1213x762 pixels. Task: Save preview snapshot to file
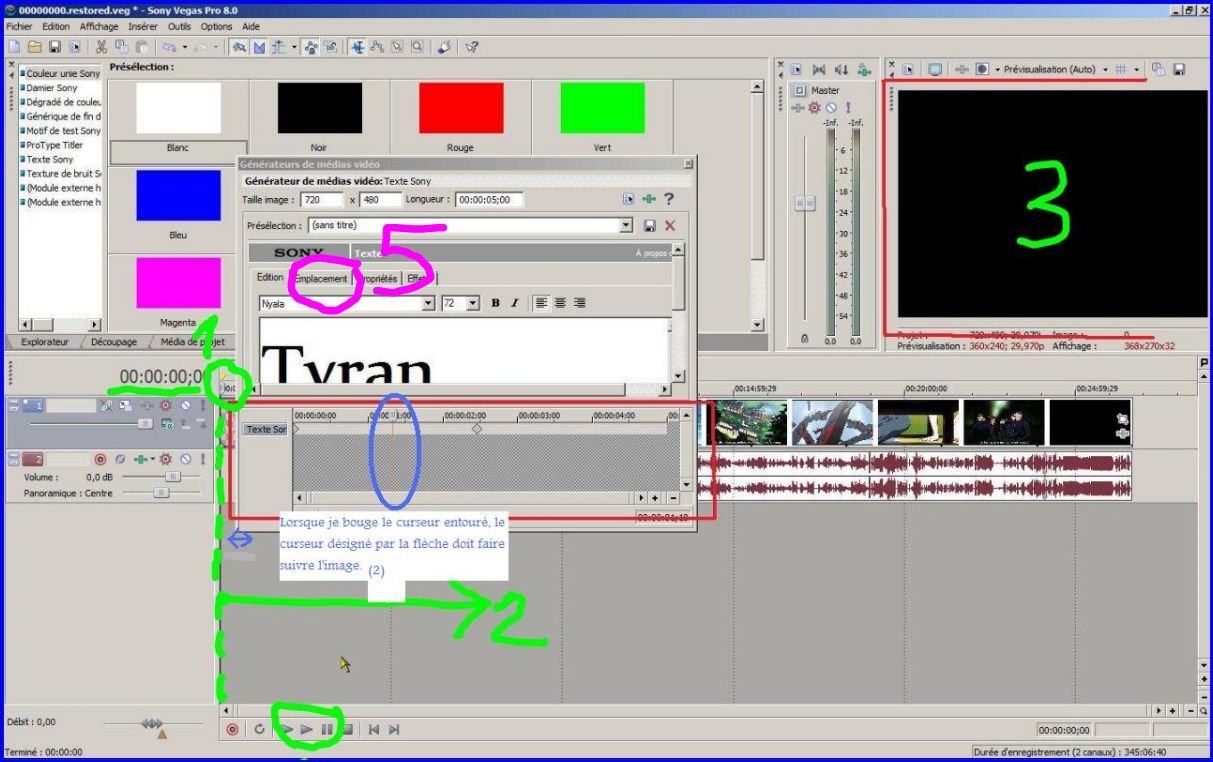(1179, 69)
